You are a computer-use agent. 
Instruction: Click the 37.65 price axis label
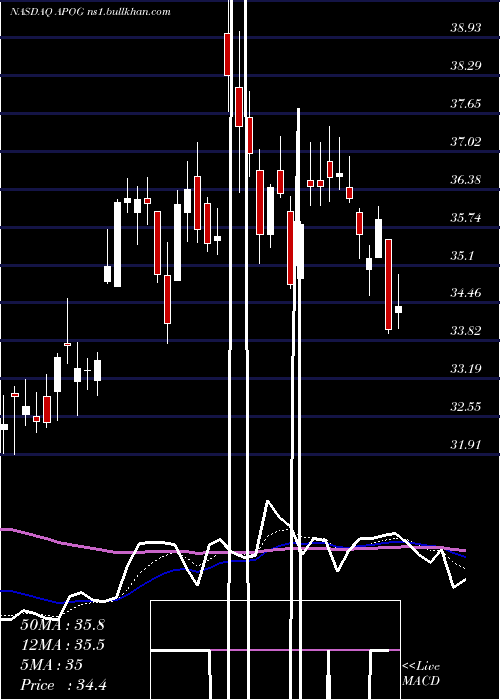(x=466, y=104)
